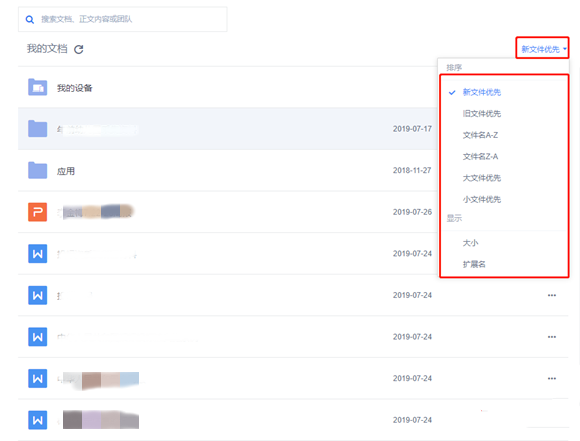This screenshot has height=441, width=580.
Task: Click date 2019-07-17
Action: [412, 129]
